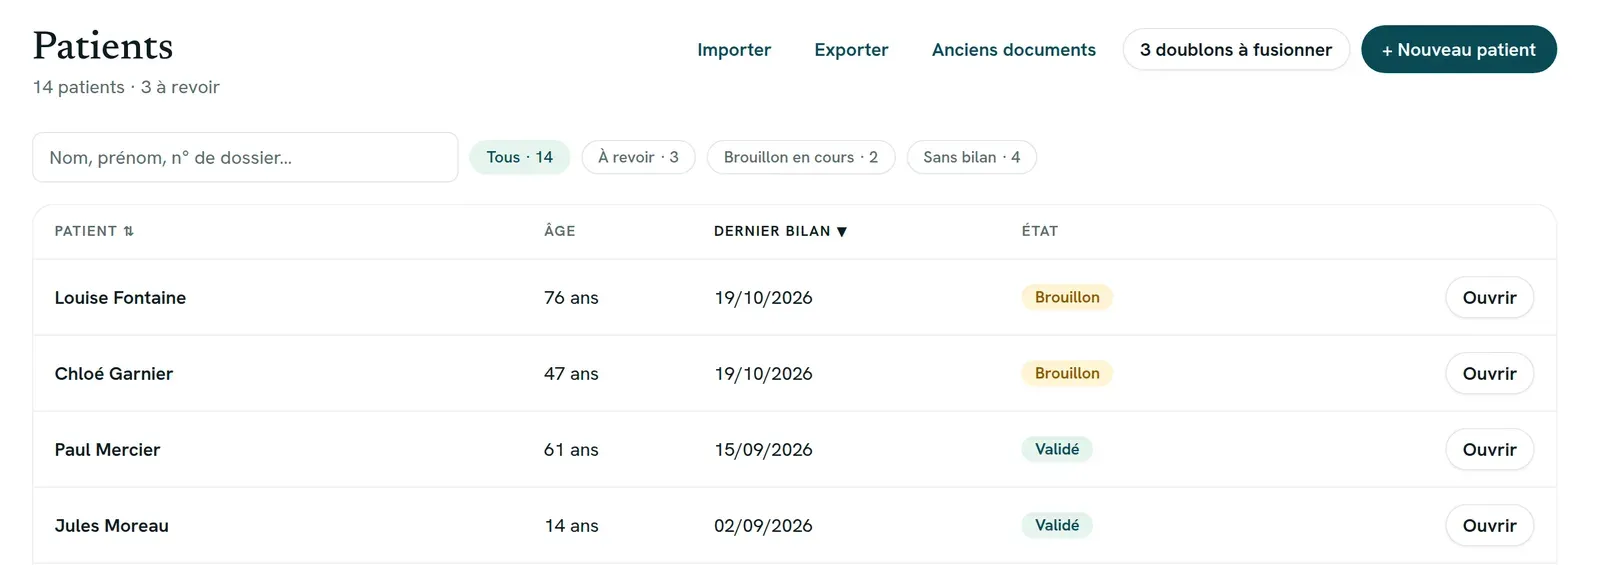Screen dimensions: 1600x565
Task: Click the Brouillon badge for Chloé Garnier
Action: 1067,373
